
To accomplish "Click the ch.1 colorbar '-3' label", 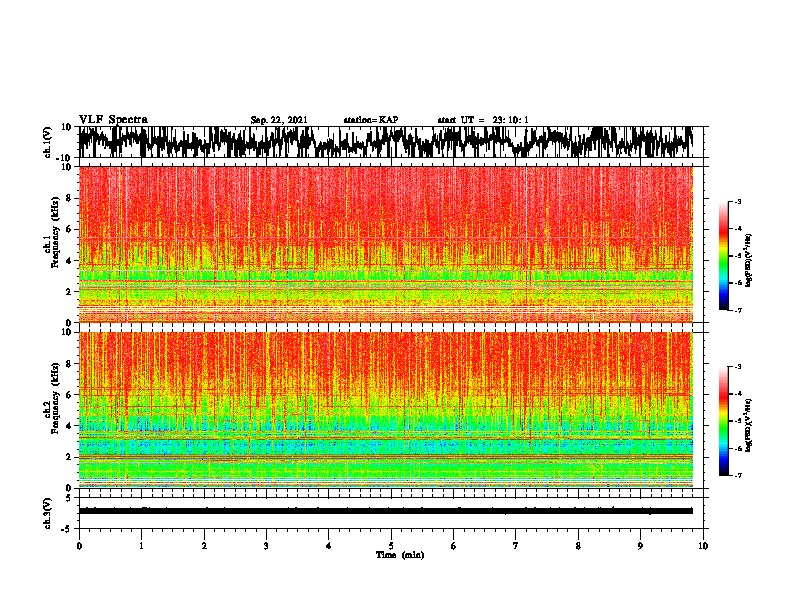I will 737,201.
